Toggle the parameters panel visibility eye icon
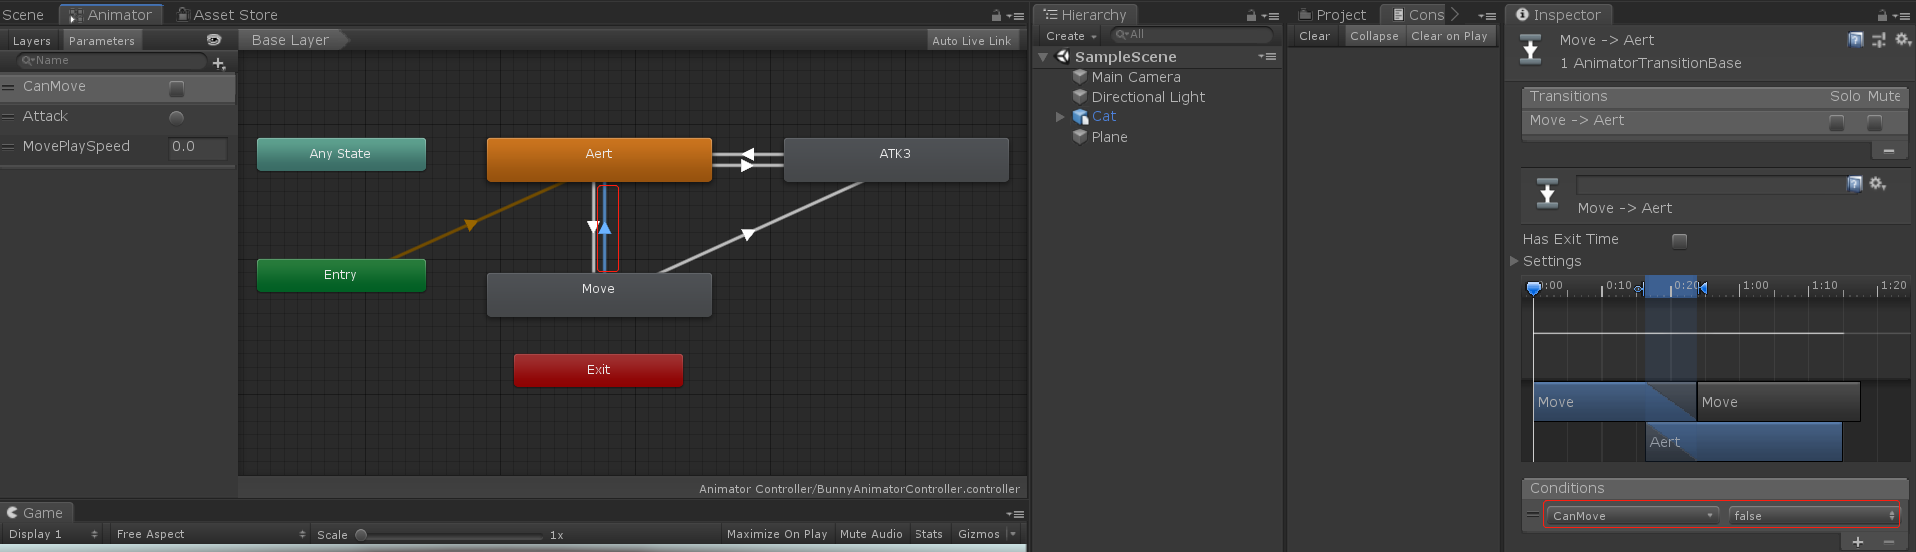Image resolution: width=1916 pixels, height=552 pixels. pyautogui.click(x=214, y=40)
